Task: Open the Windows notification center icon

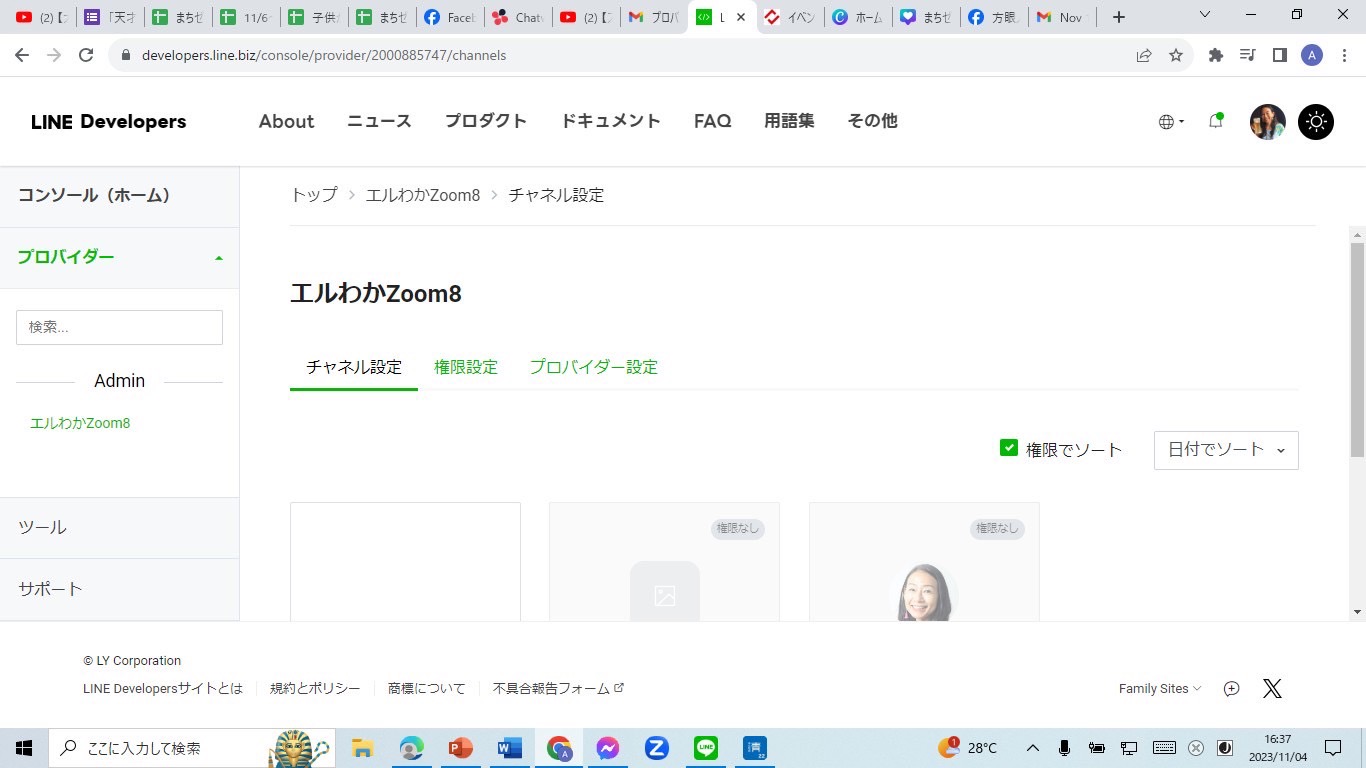Action: coord(1333,748)
